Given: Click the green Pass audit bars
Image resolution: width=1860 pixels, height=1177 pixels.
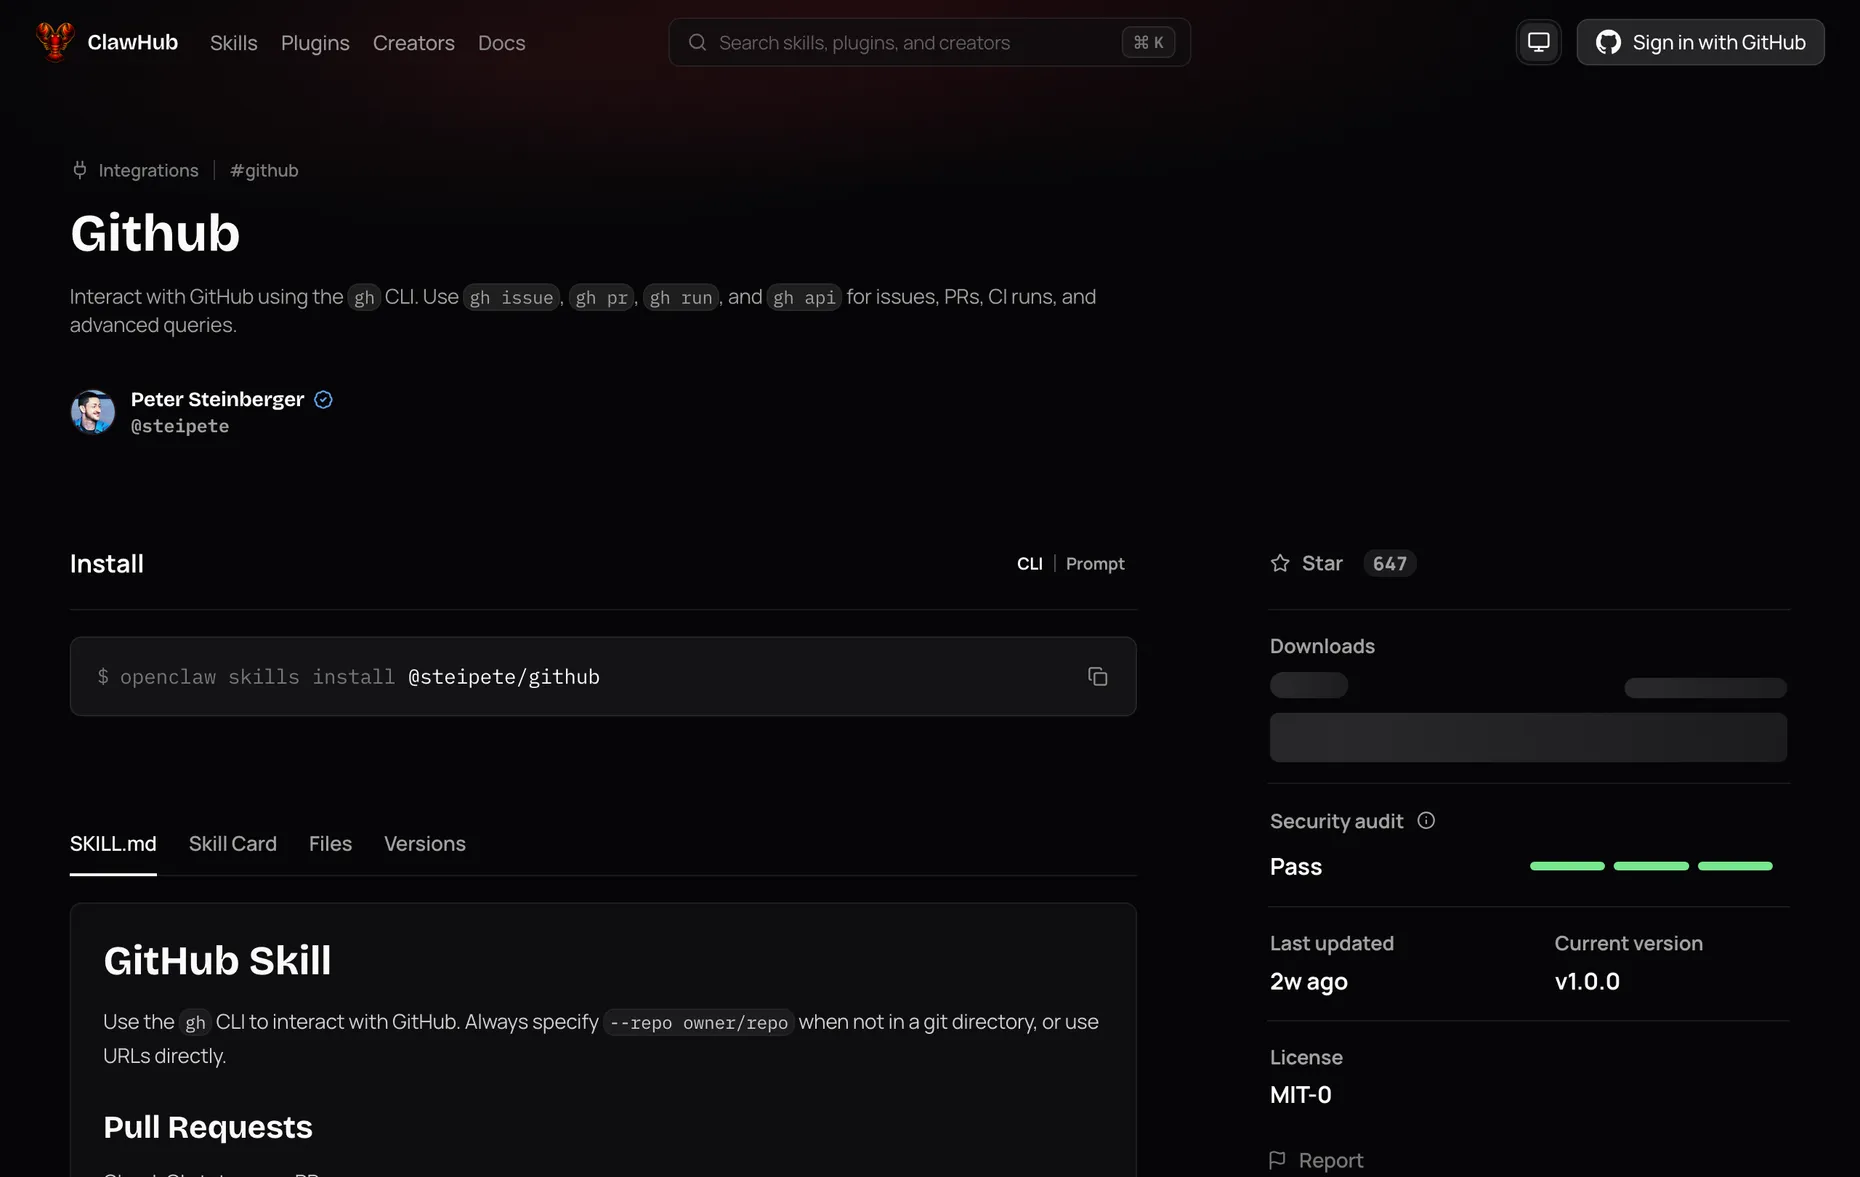Looking at the screenshot, I should click(1651, 866).
